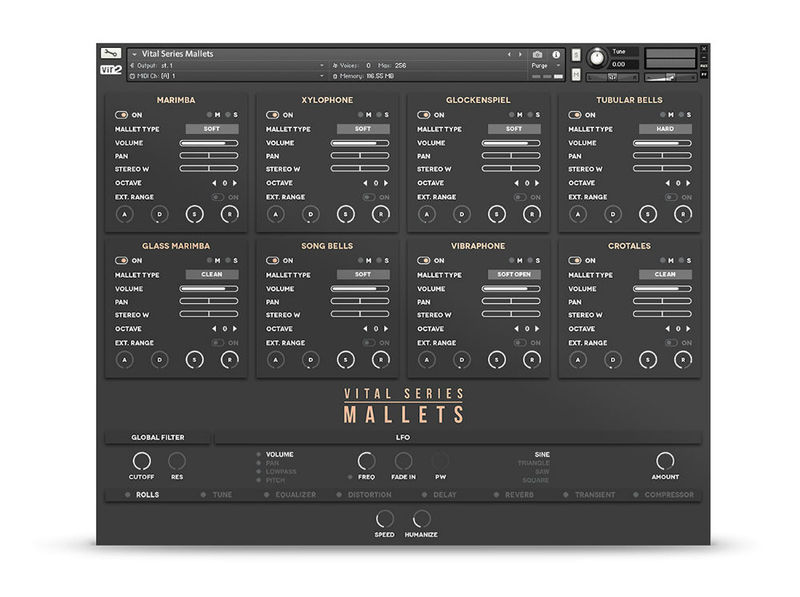
Task: Choose the SQUARE LFO waveform
Action: tap(536, 480)
